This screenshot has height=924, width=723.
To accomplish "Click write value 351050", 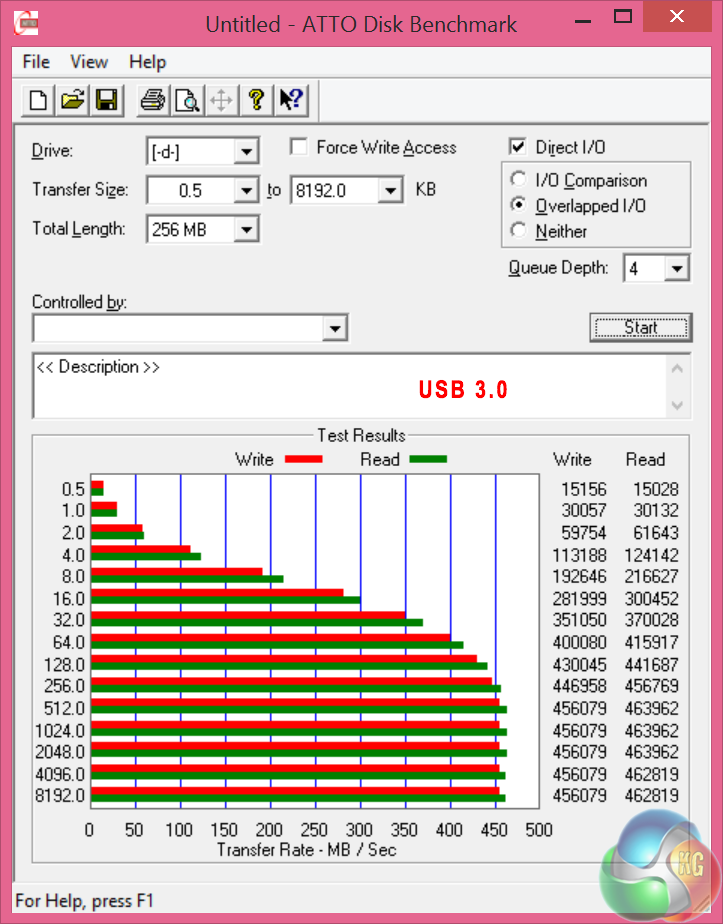I will (x=579, y=620).
